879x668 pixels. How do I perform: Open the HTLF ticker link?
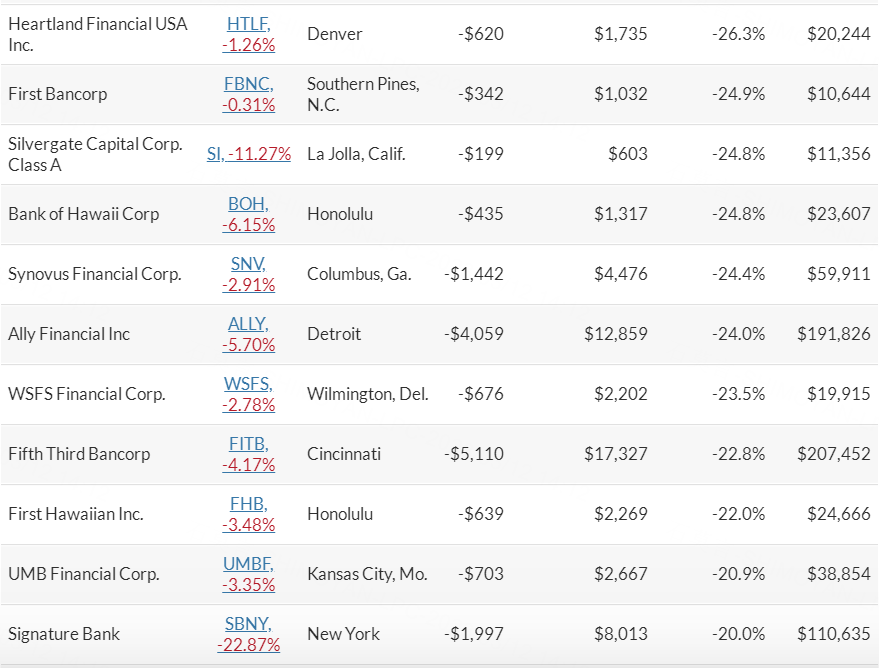248,24
